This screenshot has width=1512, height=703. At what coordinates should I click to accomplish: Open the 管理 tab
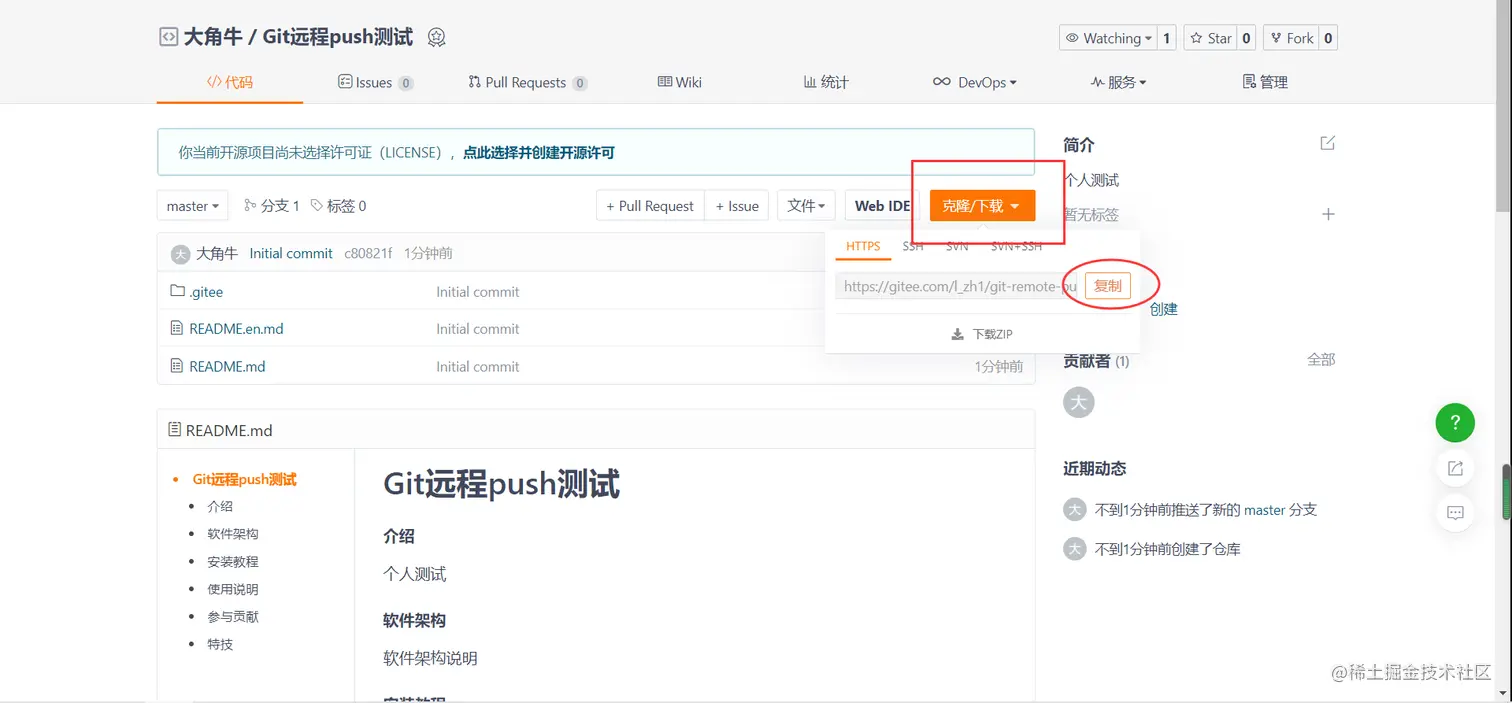[1265, 82]
